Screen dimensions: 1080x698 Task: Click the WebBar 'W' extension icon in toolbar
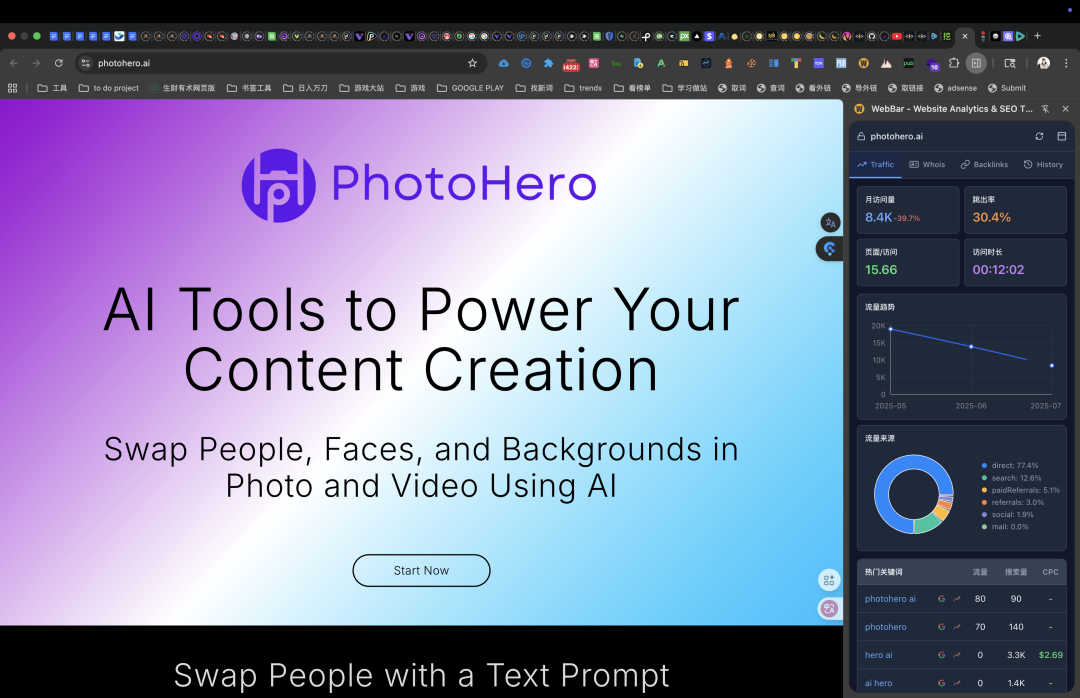click(864, 63)
